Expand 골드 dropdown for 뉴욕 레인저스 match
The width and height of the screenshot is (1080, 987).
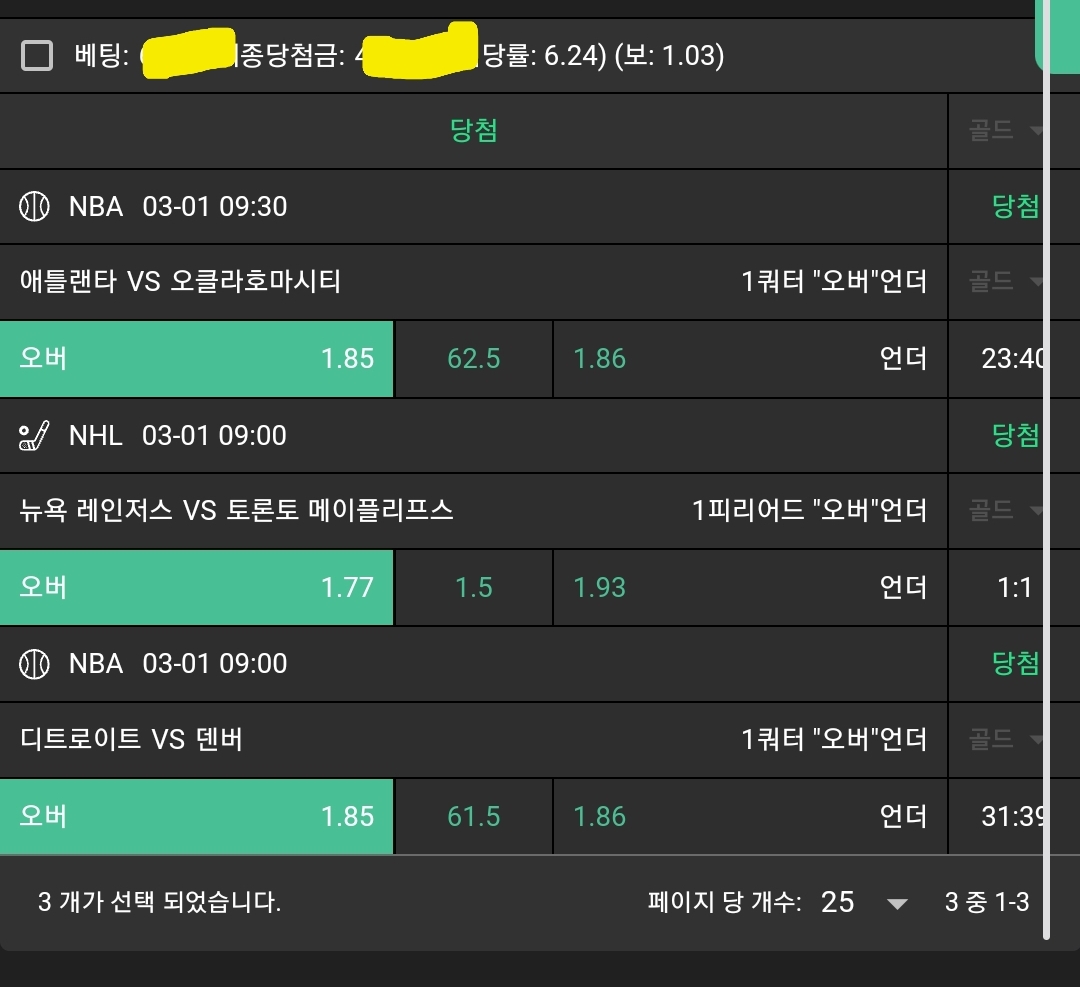click(x=1005, y=511)
